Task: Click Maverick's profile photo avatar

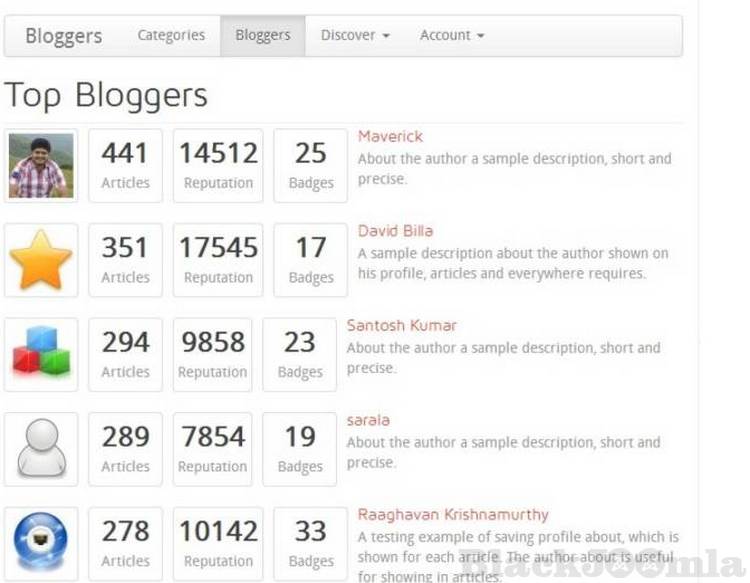Action: coord(41,166)
